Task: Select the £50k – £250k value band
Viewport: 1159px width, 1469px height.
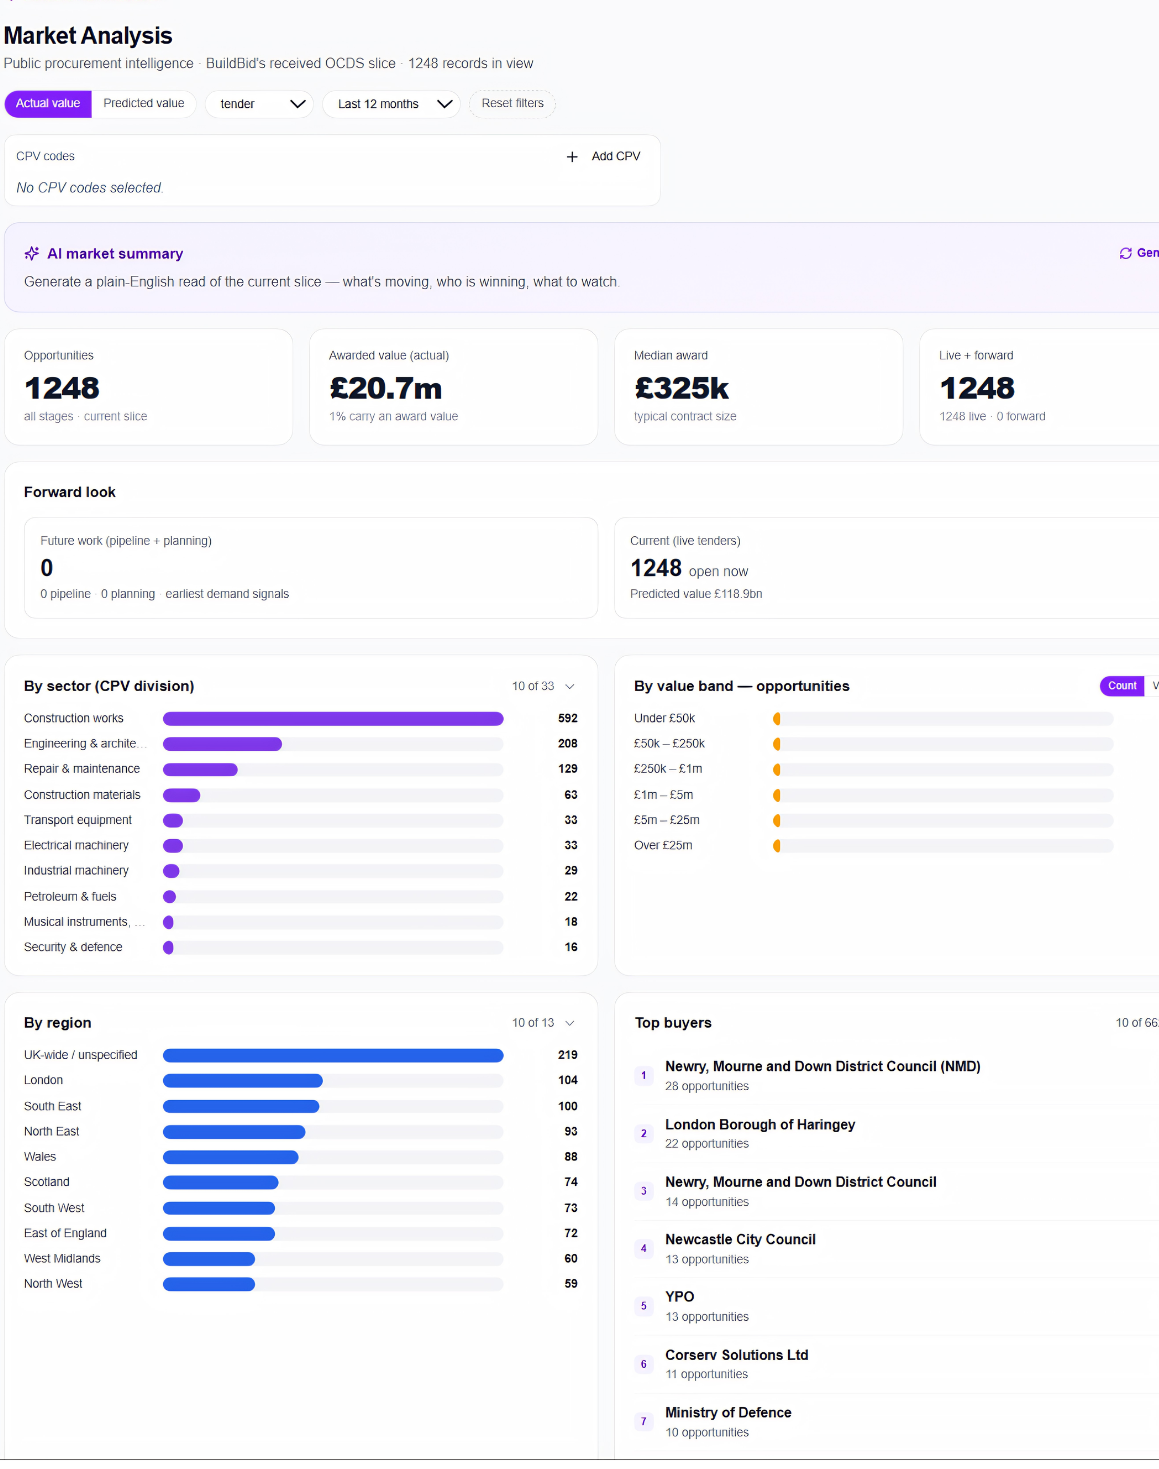Action: point(874,744)
